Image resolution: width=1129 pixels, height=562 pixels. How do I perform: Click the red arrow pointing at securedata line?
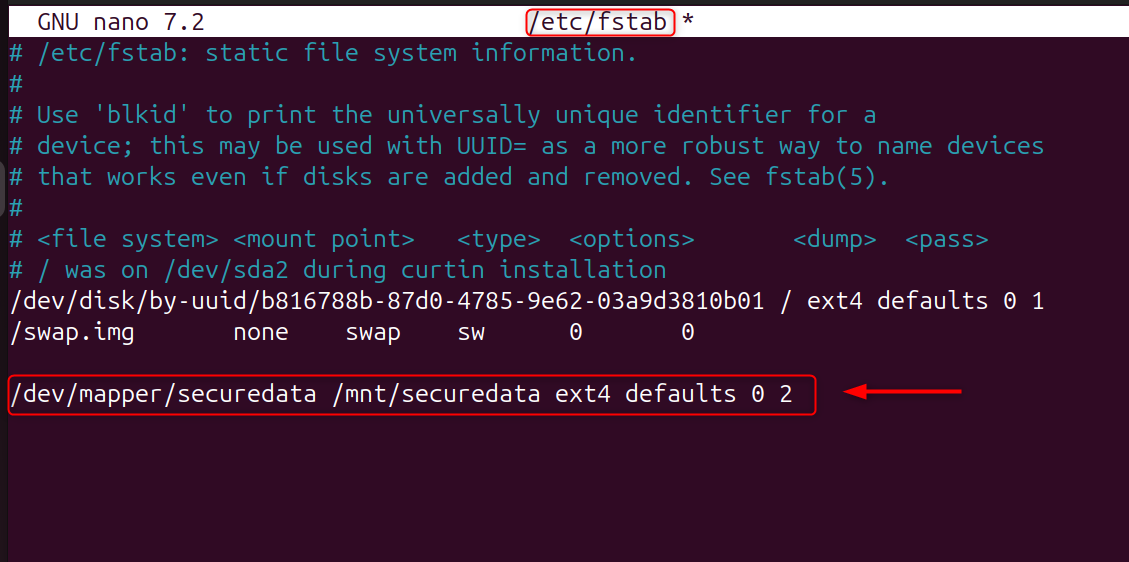[x=903, y=392]
